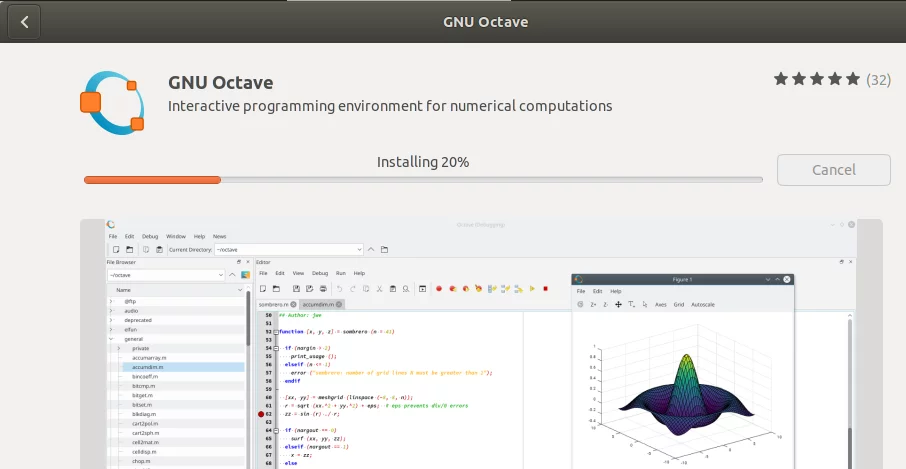Click the Axes button in Figure 1 toolbar
This screenshot has height=469, width=906.
point(660,304)
